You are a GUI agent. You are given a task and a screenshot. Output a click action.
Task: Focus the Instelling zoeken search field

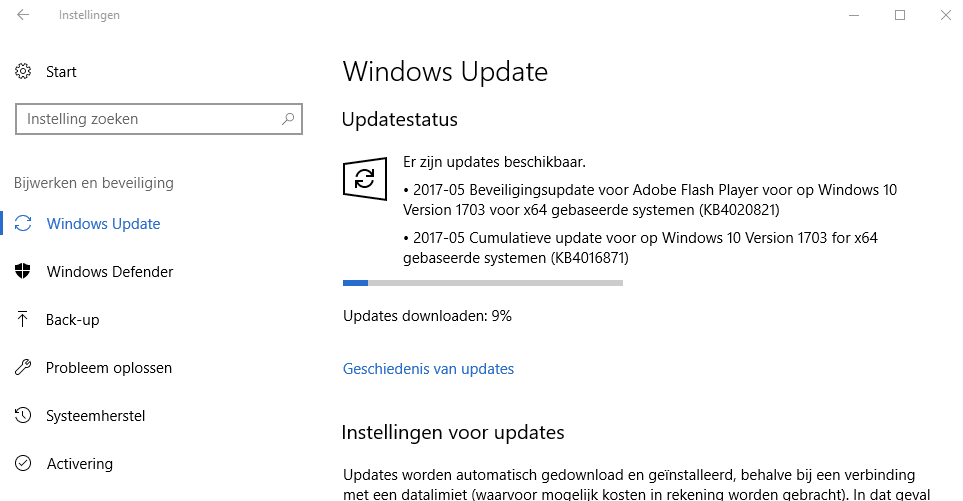pyautogui.click(x=150, y=119)
